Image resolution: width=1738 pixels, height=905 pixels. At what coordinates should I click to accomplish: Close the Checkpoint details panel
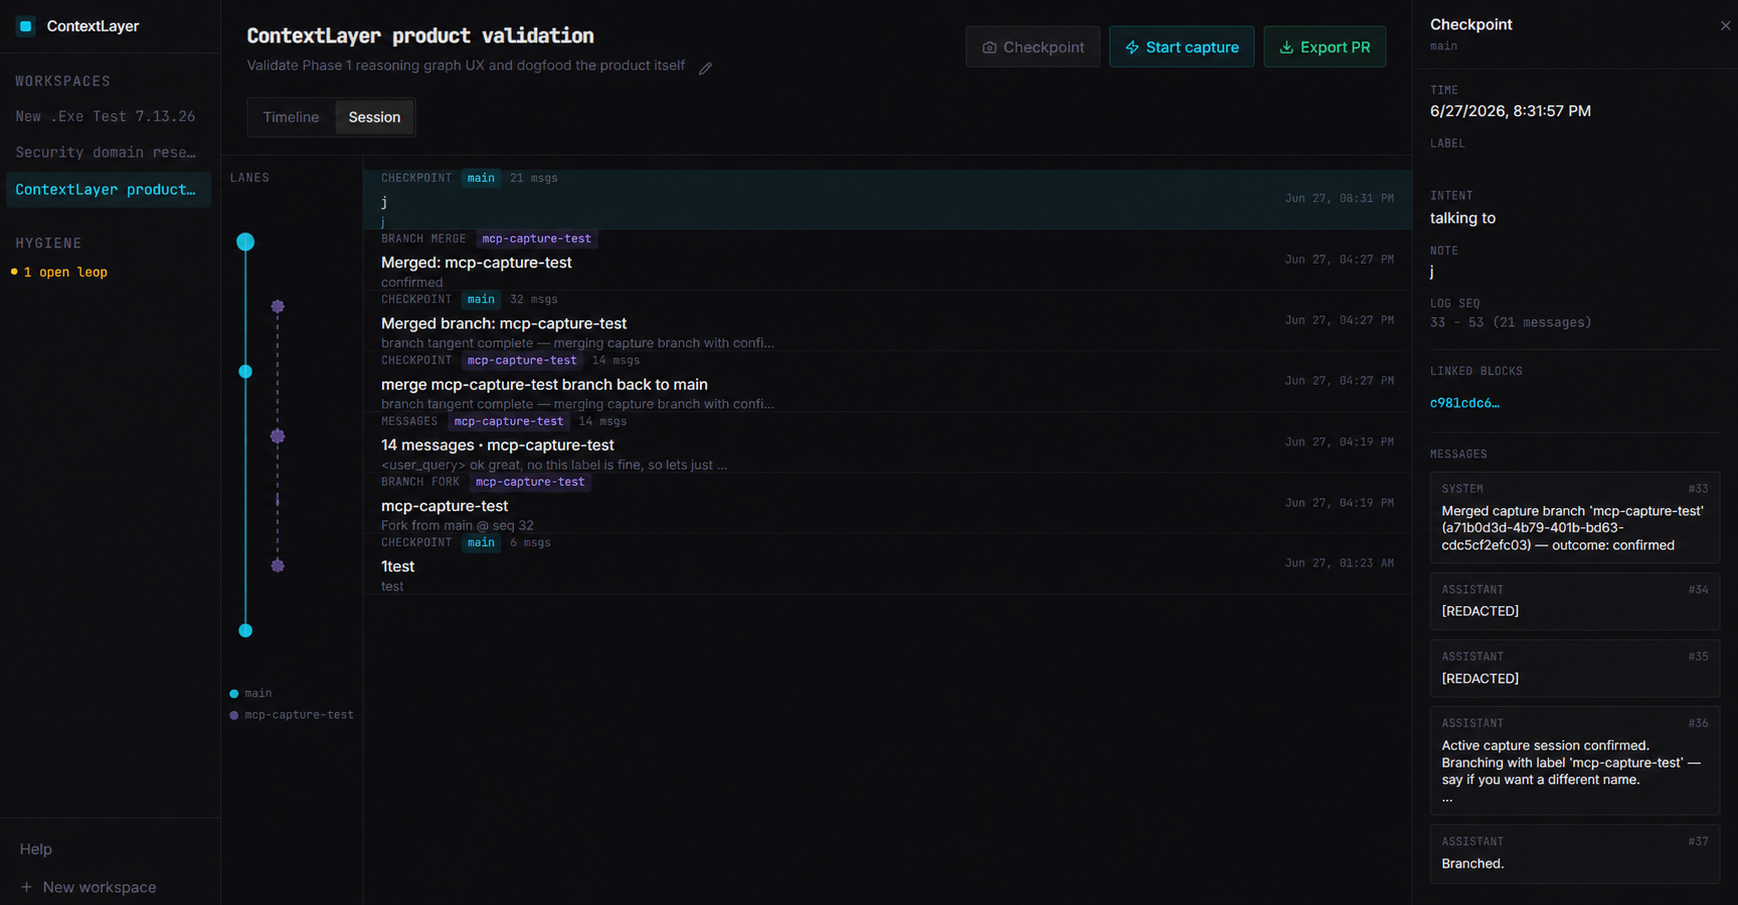coord(1725,26)
